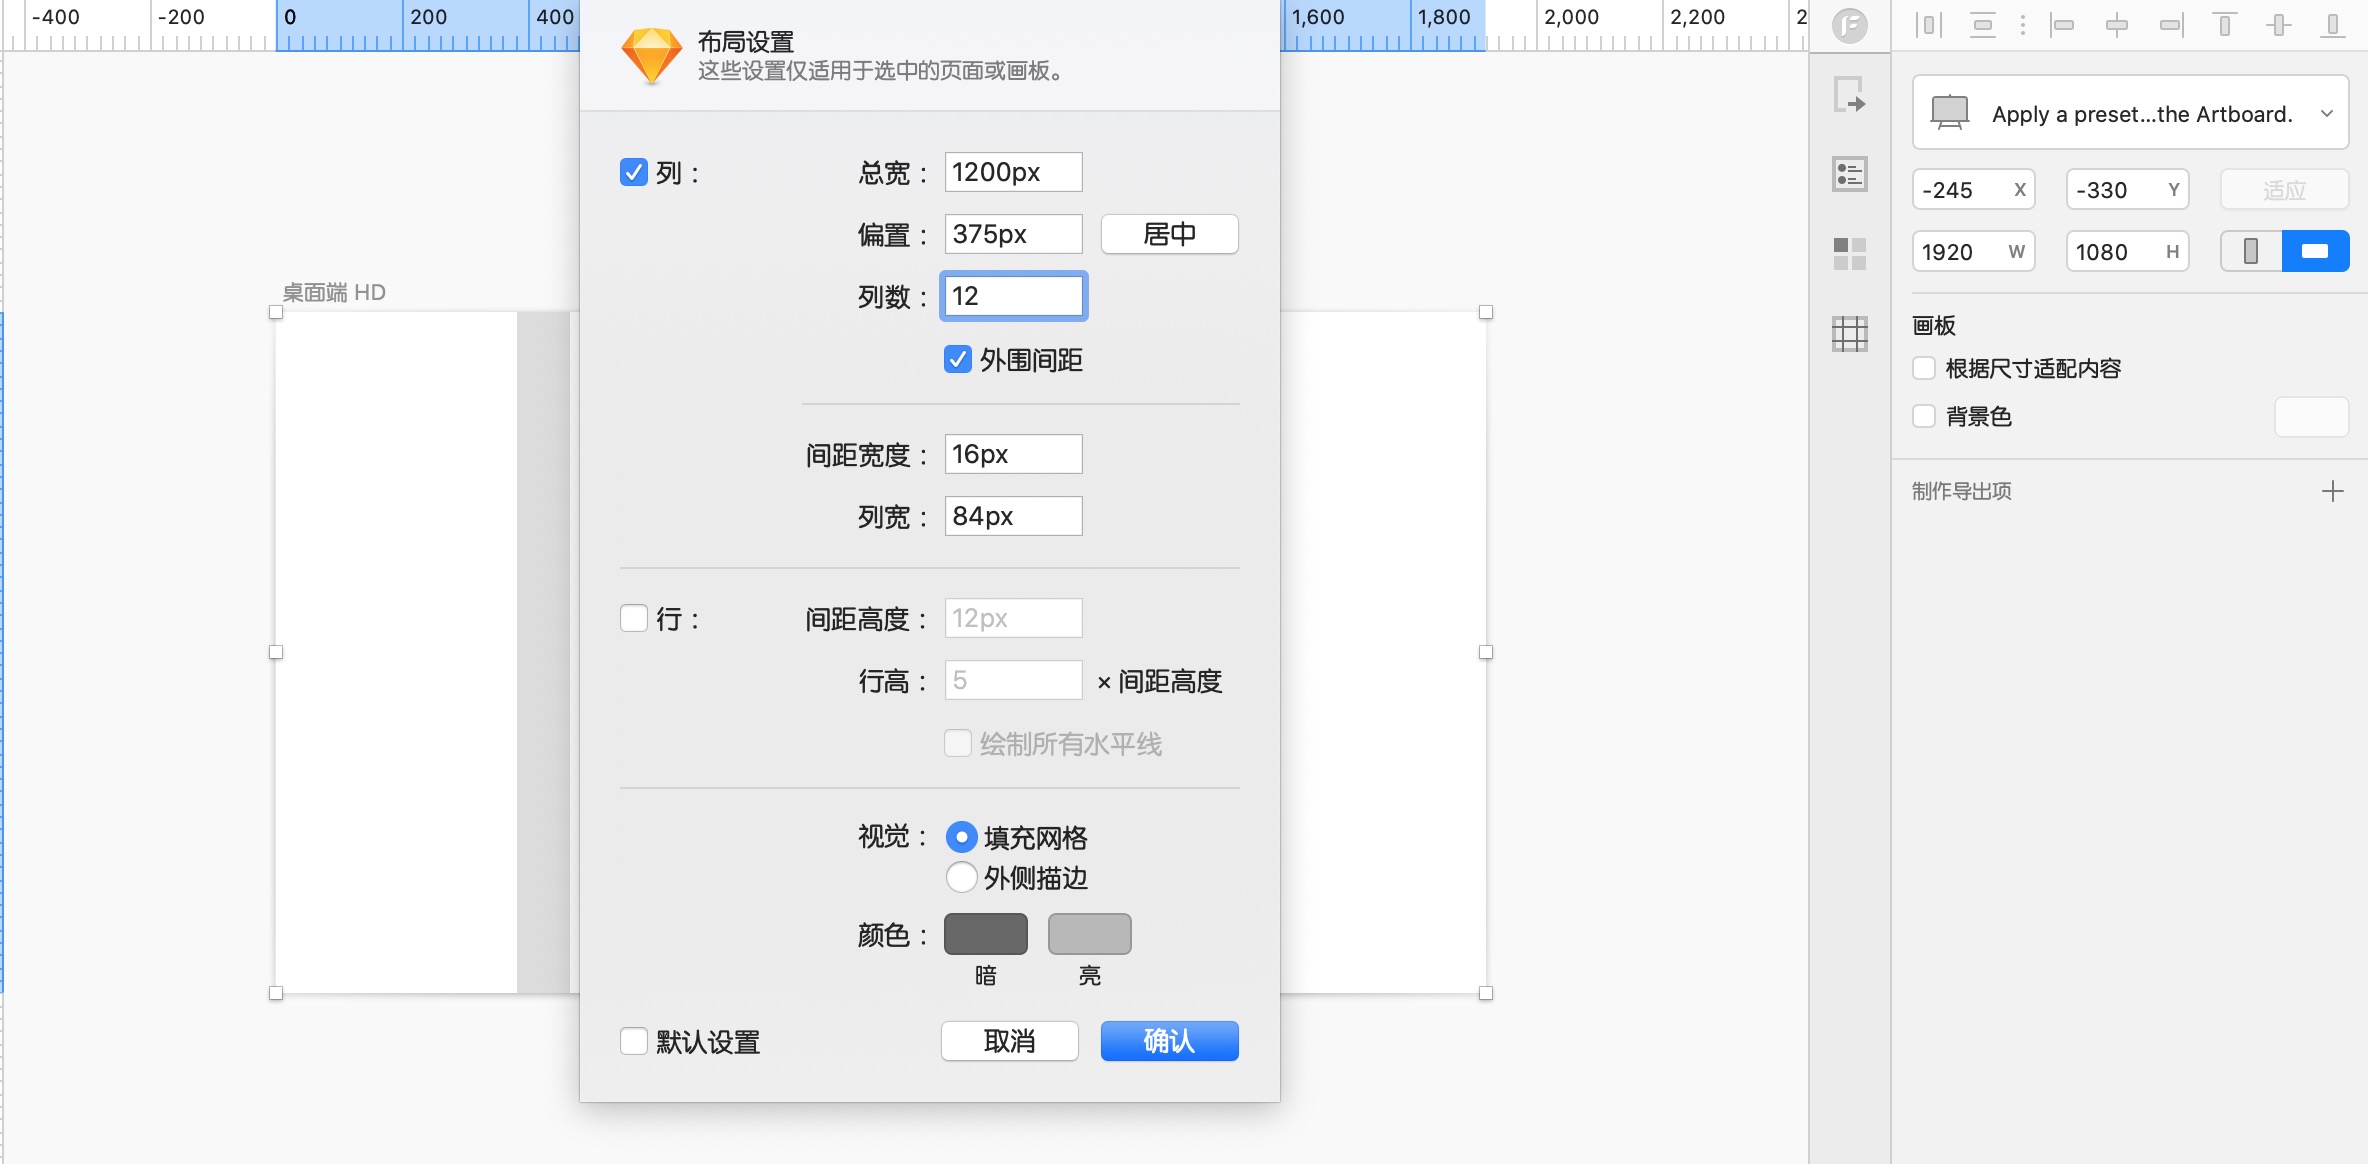Click the list-style plugin icon in sidebar

pyautogui.click(x=1849, y=175)
